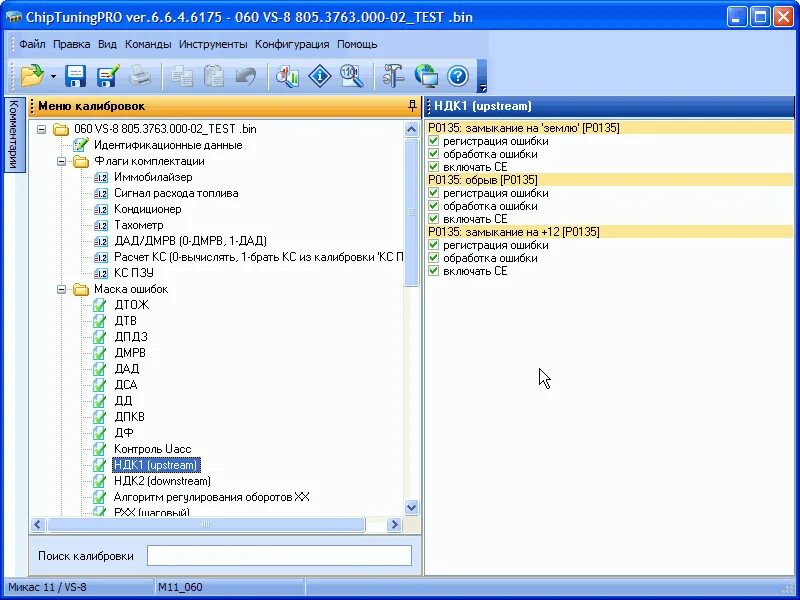
Task: Pin the Меню калибровок panel
Action: (412, 106)
